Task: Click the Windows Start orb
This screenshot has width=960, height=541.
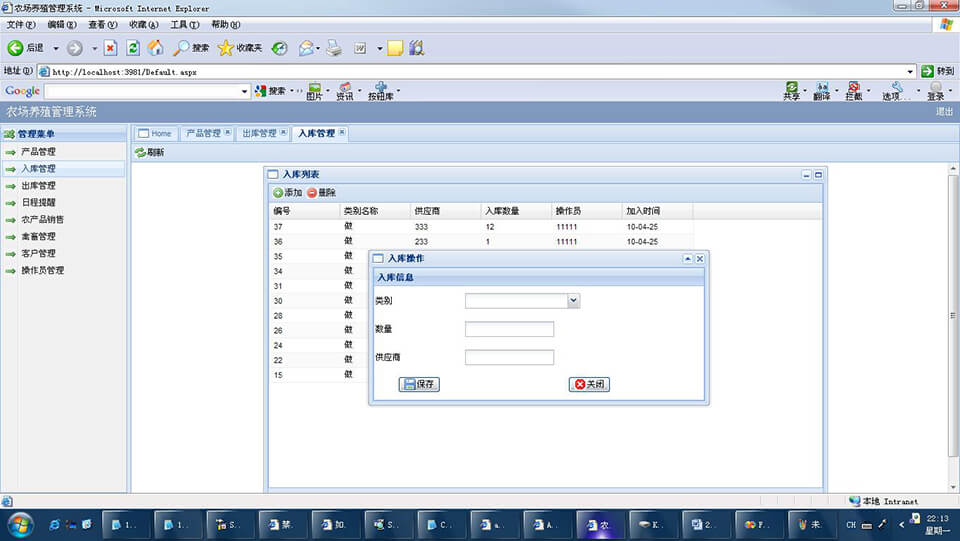Action: click(20, 525)
